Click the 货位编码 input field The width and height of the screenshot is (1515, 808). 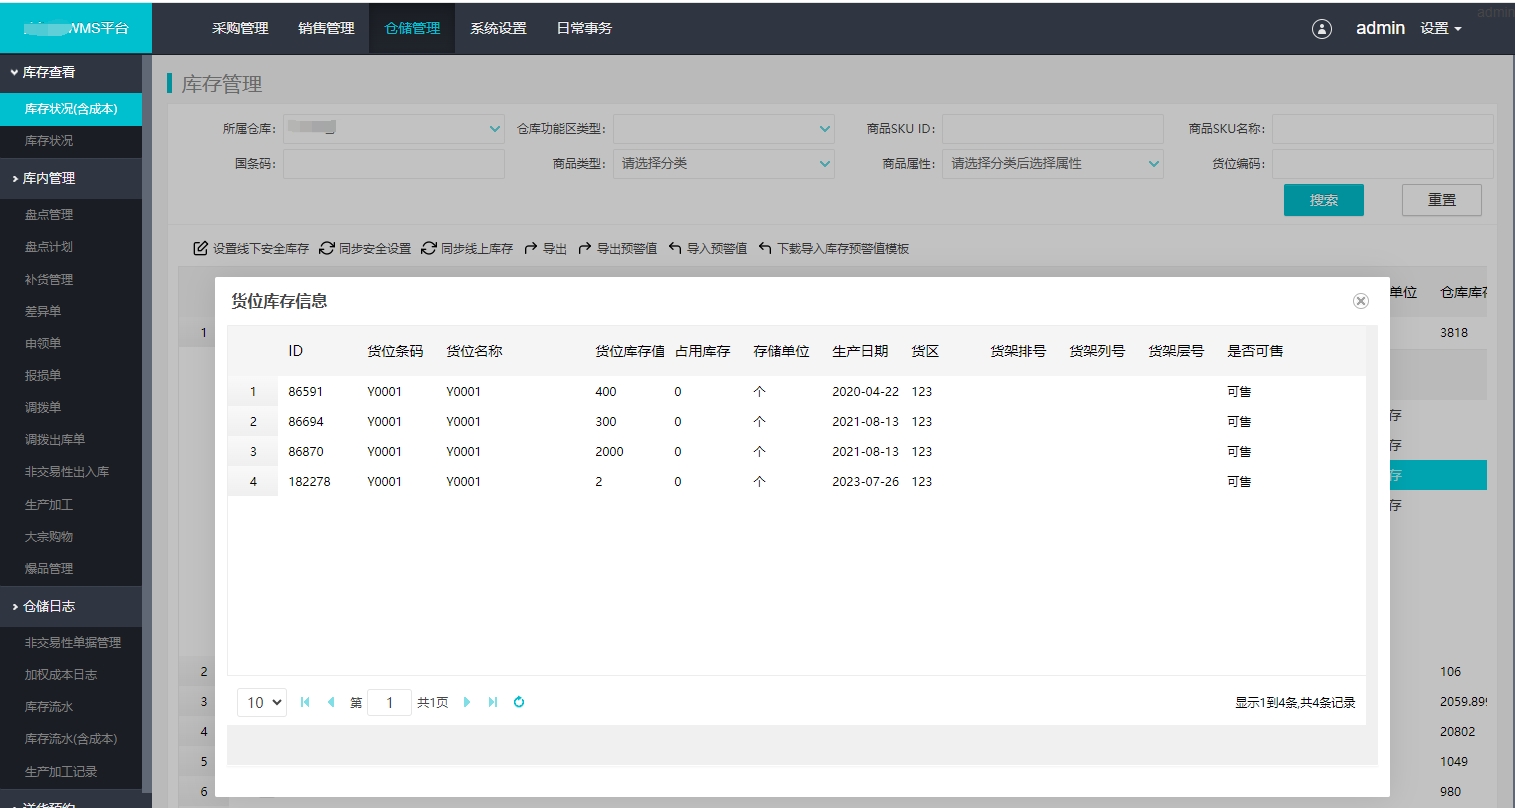coord(1382,164)
